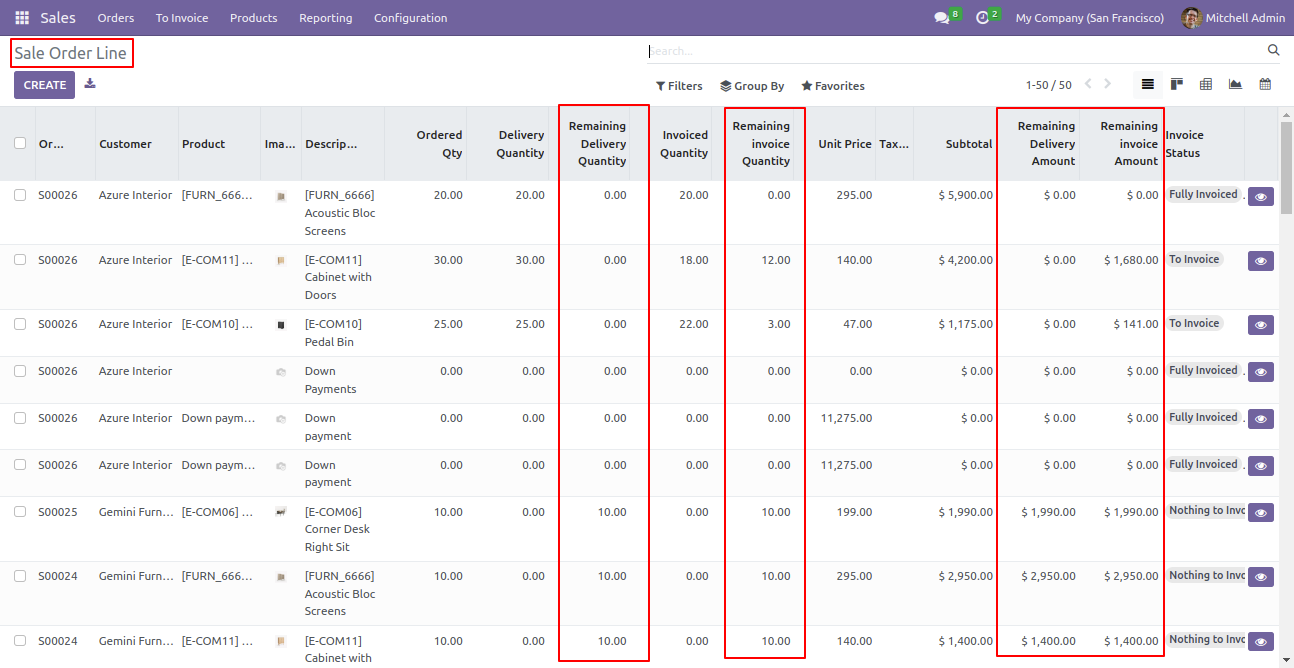This screenshot has height=668, width=1294.
Task: Click eye button on Pedal Bin row
Action: tap(1261, 325)
